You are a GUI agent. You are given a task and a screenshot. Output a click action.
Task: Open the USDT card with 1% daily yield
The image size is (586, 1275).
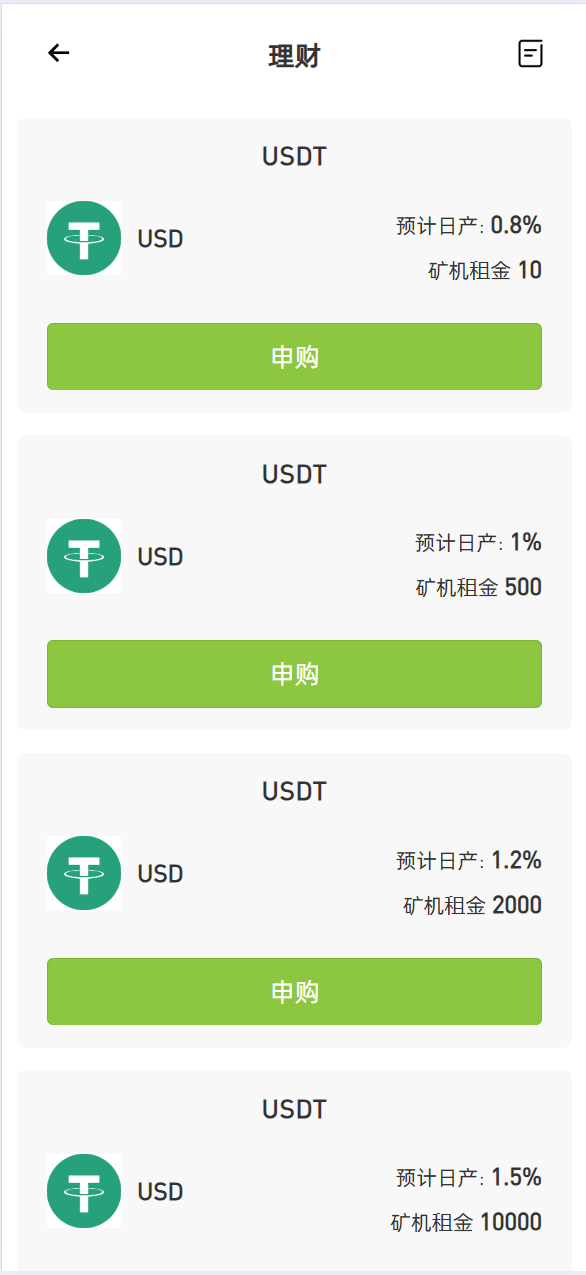[294, 582]
